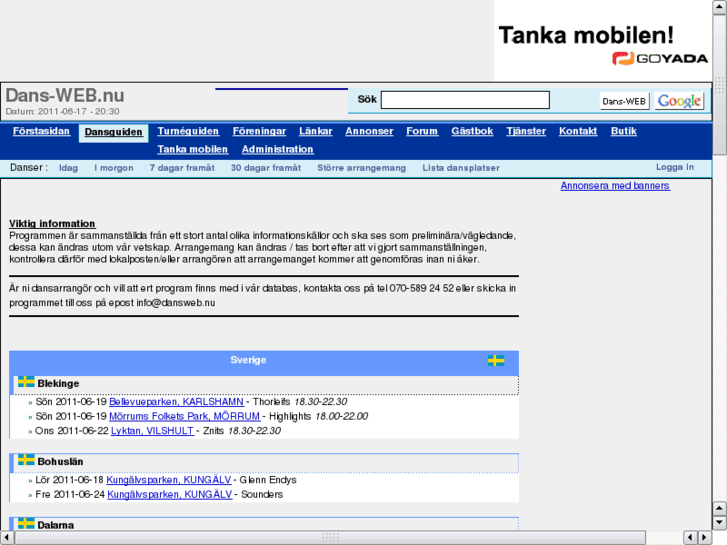Click the Blekinge region heading

[58, 384]
